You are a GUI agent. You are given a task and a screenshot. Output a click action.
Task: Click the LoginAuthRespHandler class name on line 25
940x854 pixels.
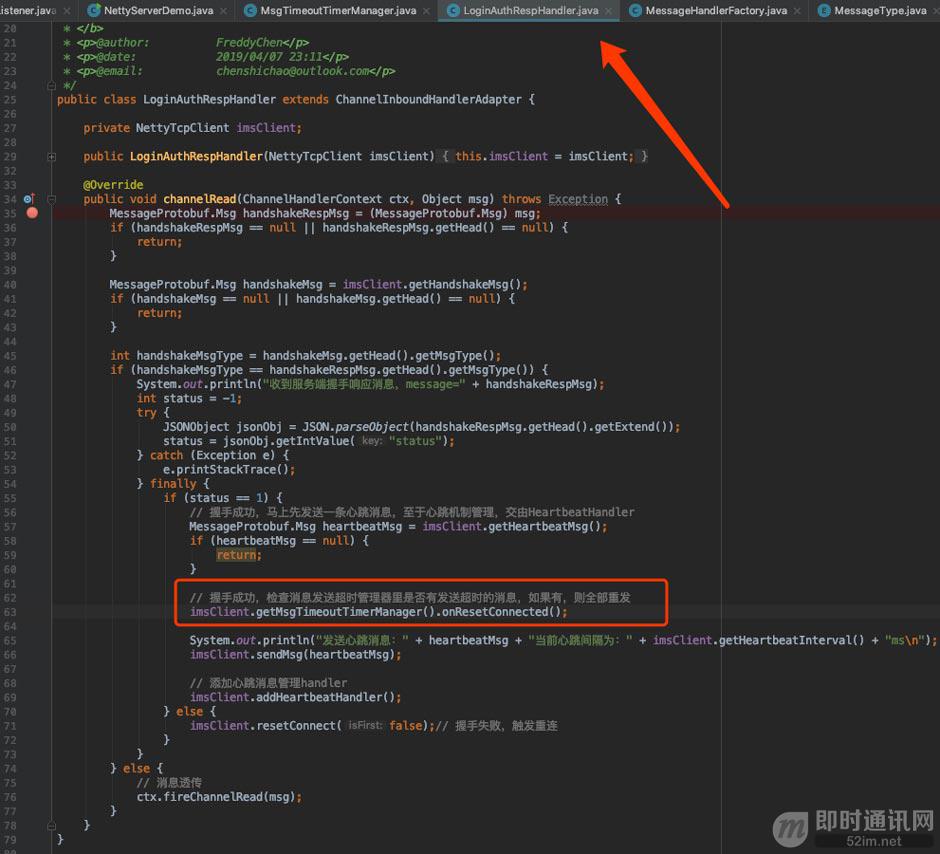pyautogui.click(x=209, y=99)
